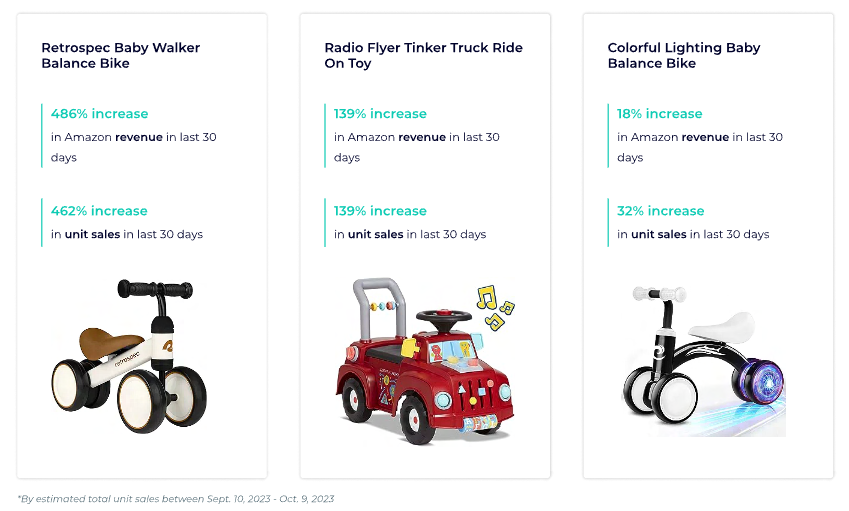This screenshot has width=849, height=511.
Task: Click the red truck's black steering wheel
Action: [443, 320]
